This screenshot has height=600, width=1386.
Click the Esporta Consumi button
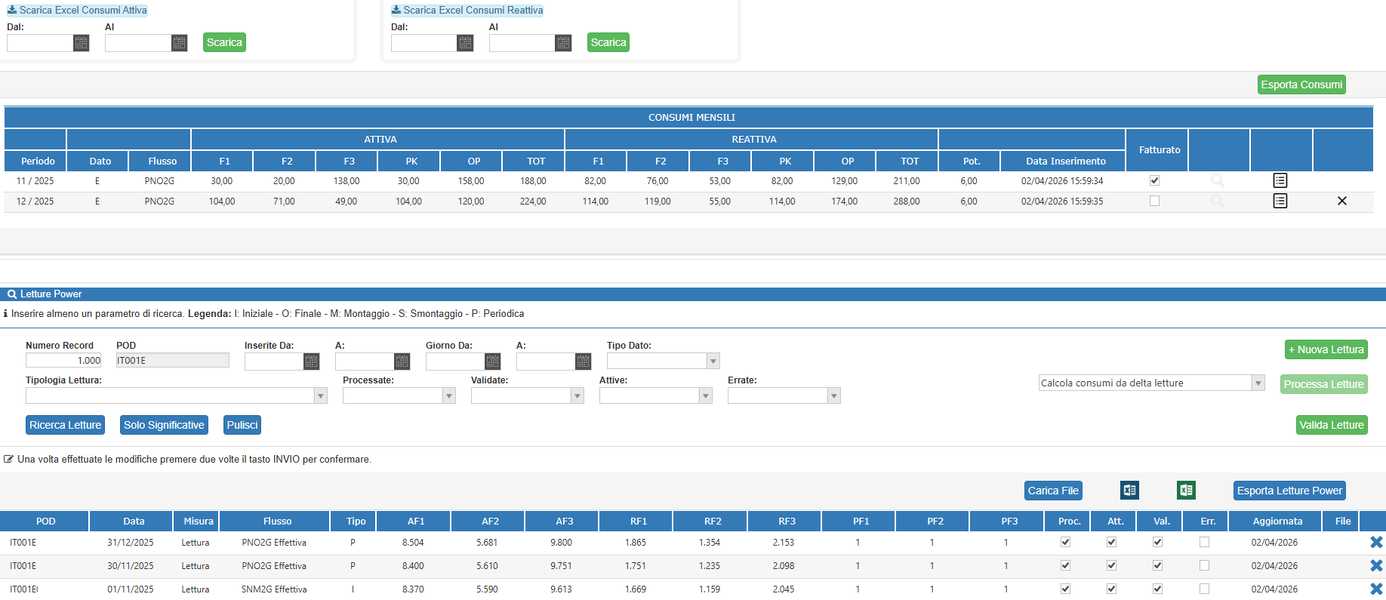click(1301, 85)
